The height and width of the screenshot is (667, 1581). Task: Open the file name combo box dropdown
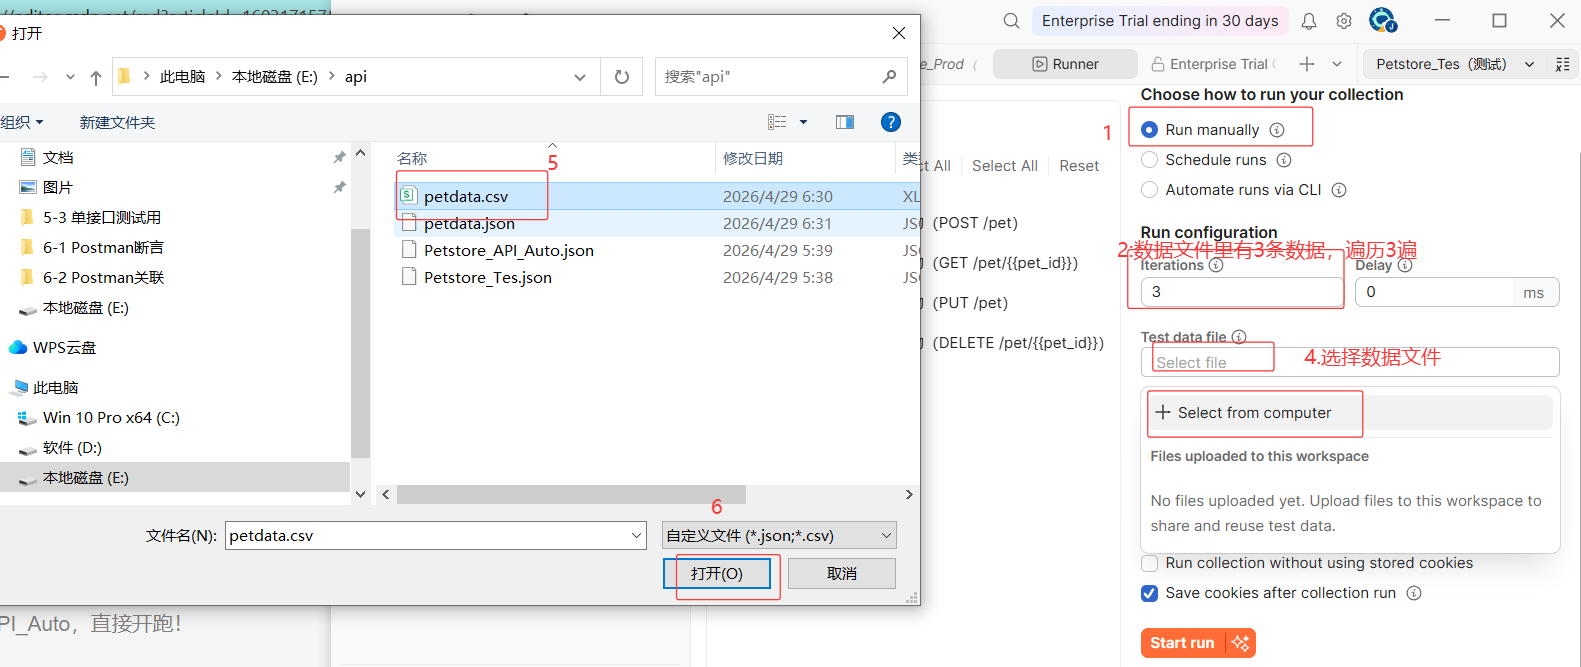pos(637,536)
